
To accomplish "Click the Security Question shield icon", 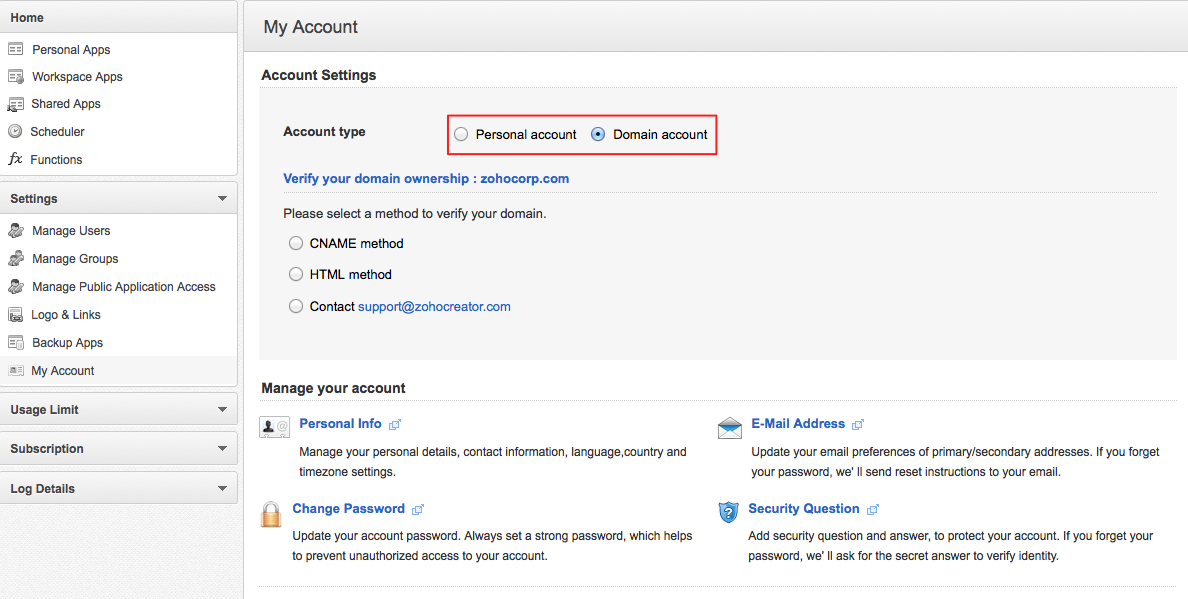I will pyautogui.click(x=728, y=512).
